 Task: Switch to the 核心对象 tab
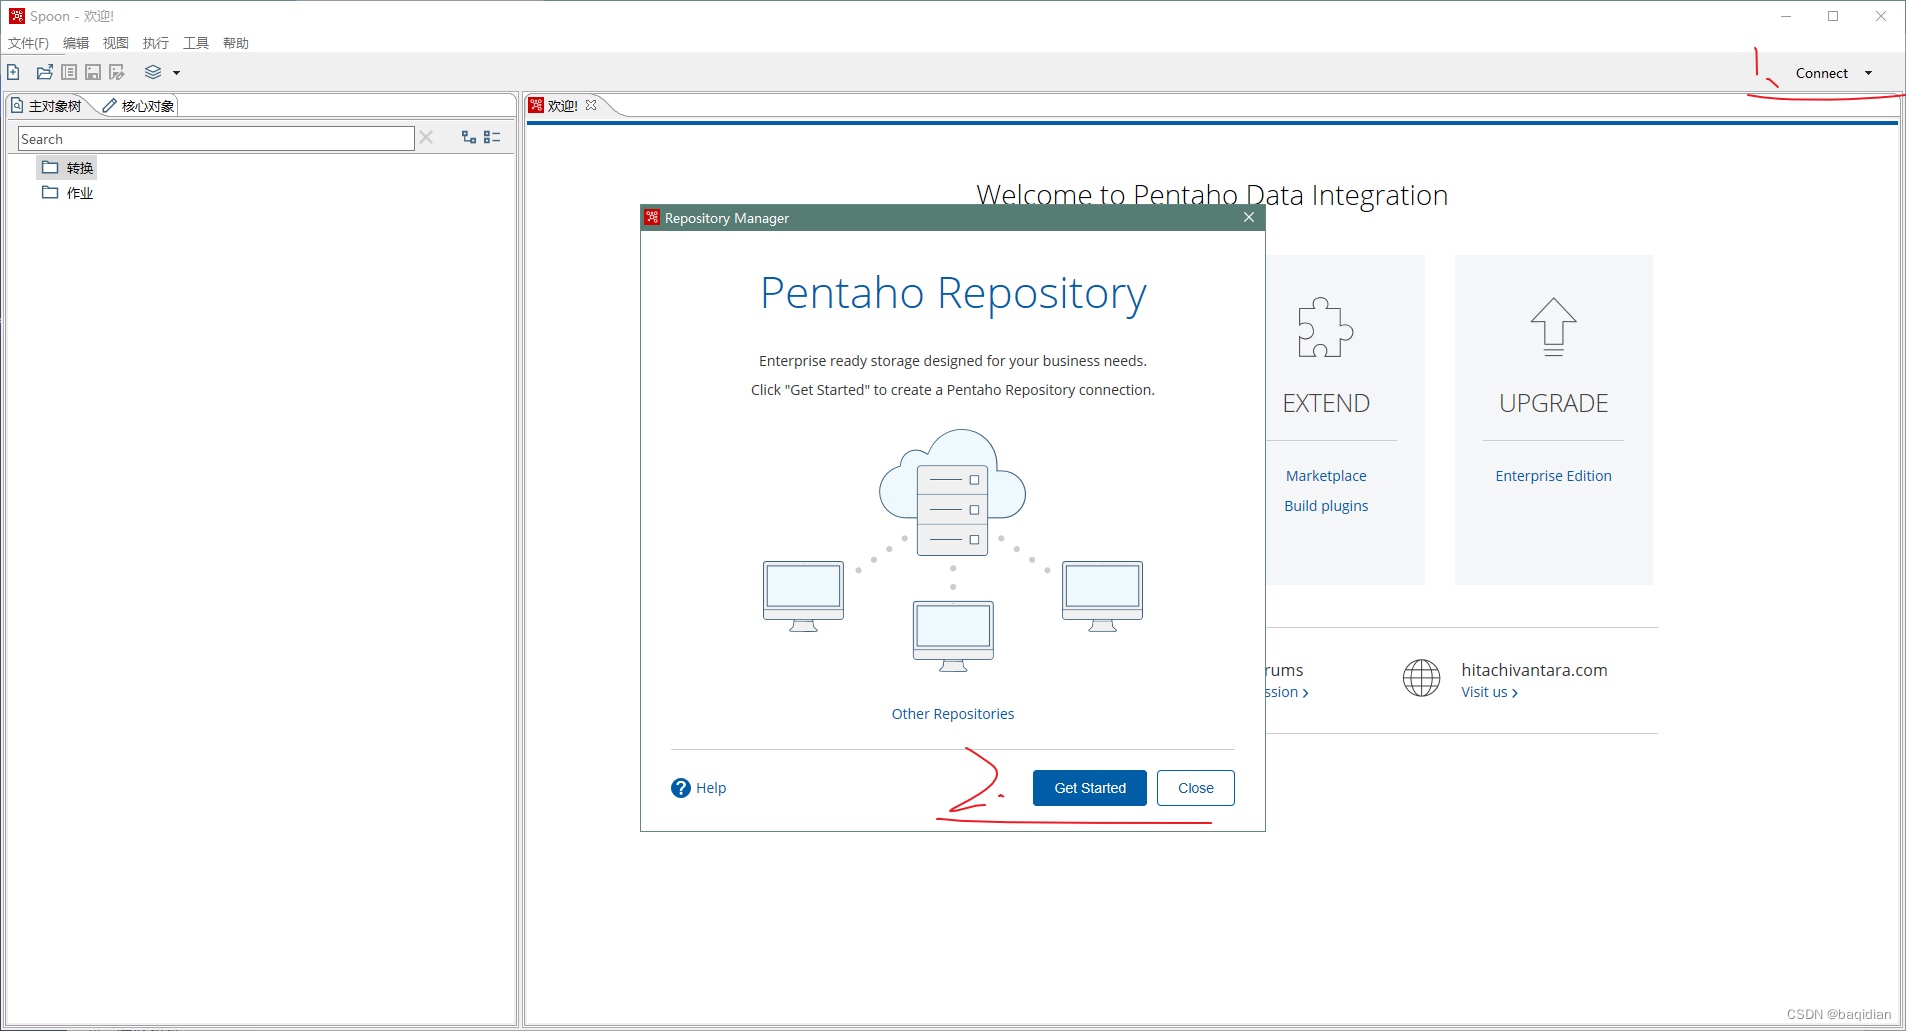(x=138, y=105)
